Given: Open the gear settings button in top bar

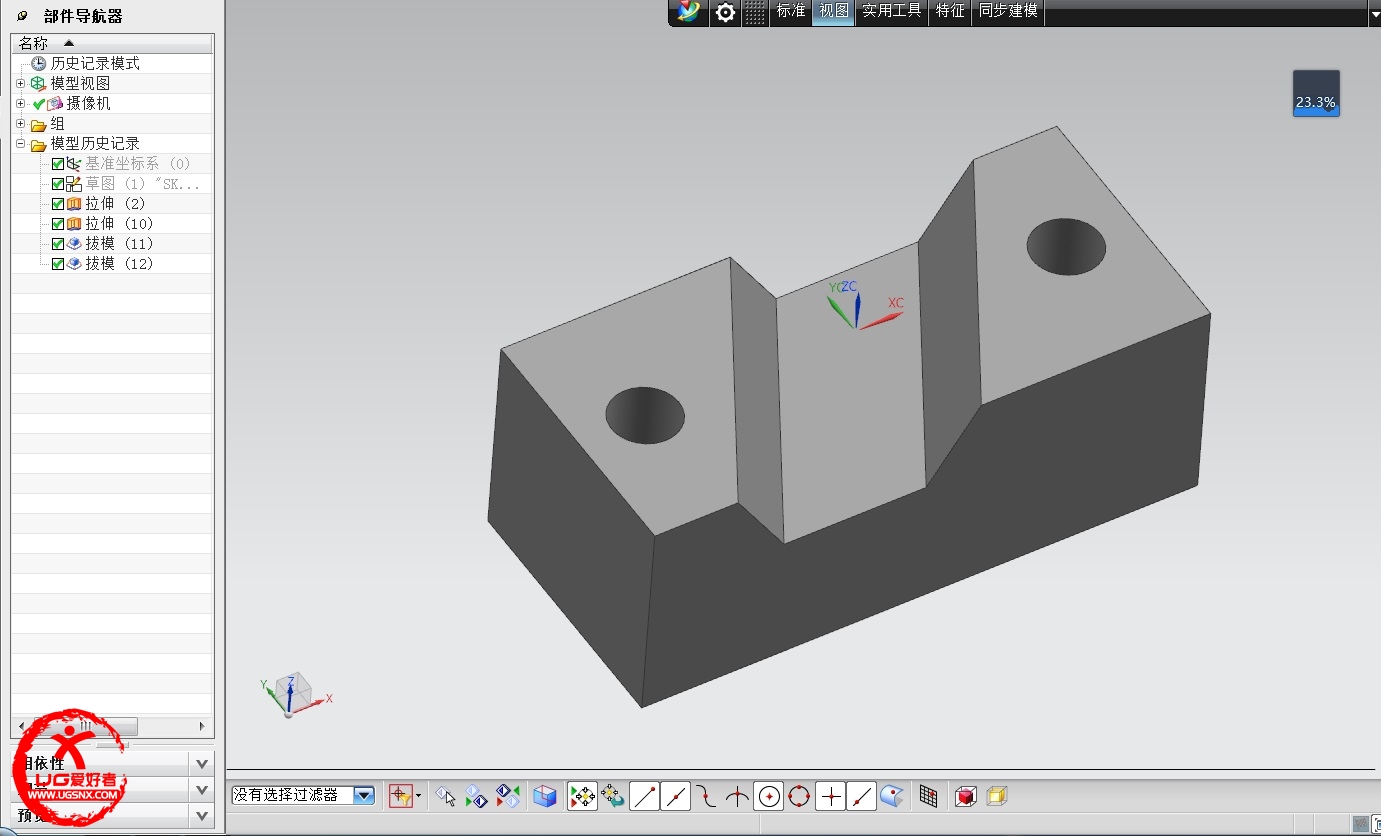Looking at the screenshot, I should (x=725, y=12).
